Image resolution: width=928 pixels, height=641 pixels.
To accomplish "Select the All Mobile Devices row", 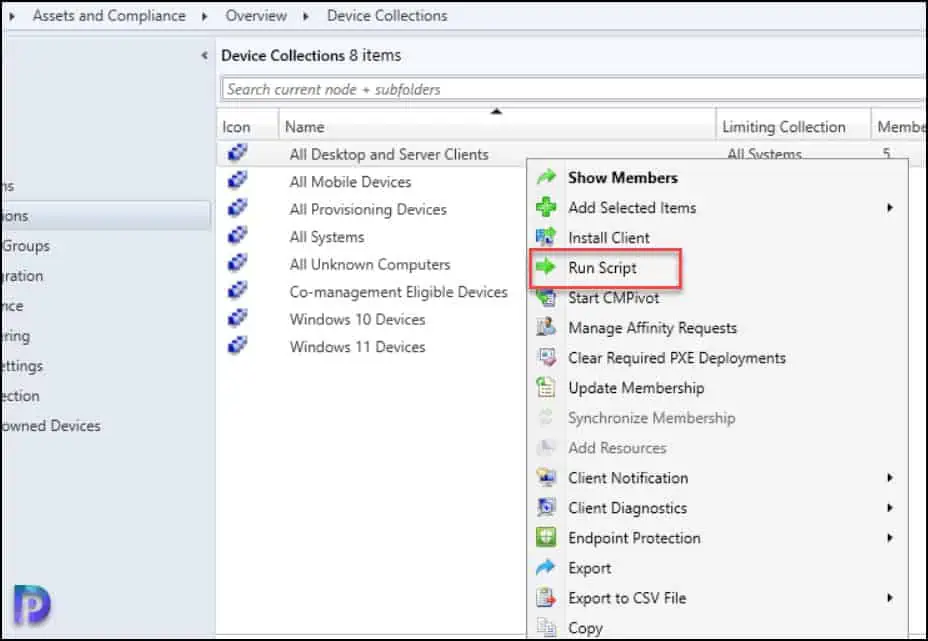I will (371, 181).
